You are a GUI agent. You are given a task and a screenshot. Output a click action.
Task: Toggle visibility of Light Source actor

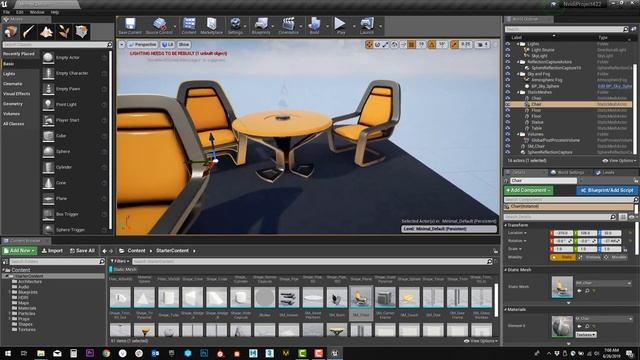pyautogui.click(x=508, y=50)
